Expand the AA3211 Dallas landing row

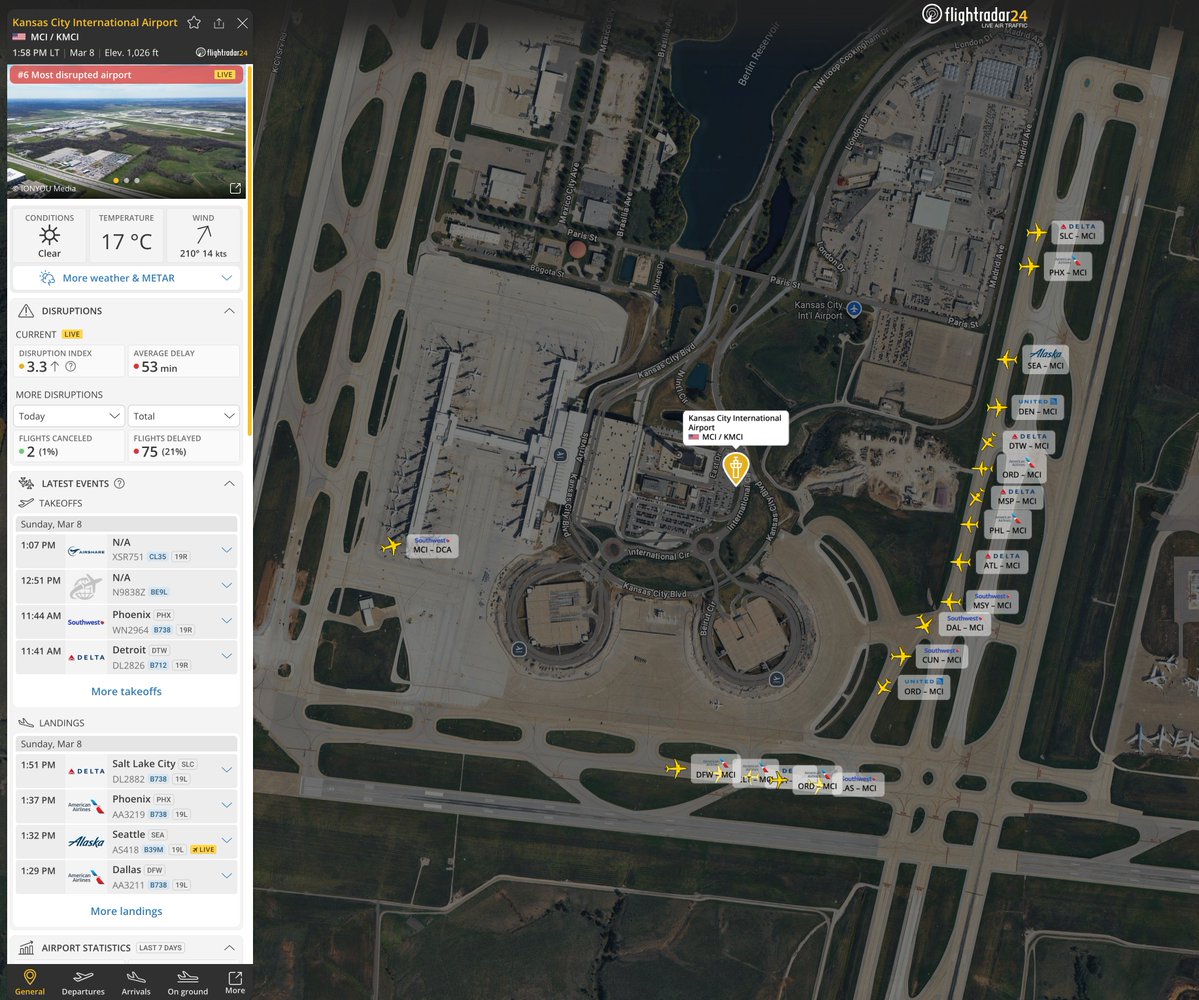click(x=226, y=875)
